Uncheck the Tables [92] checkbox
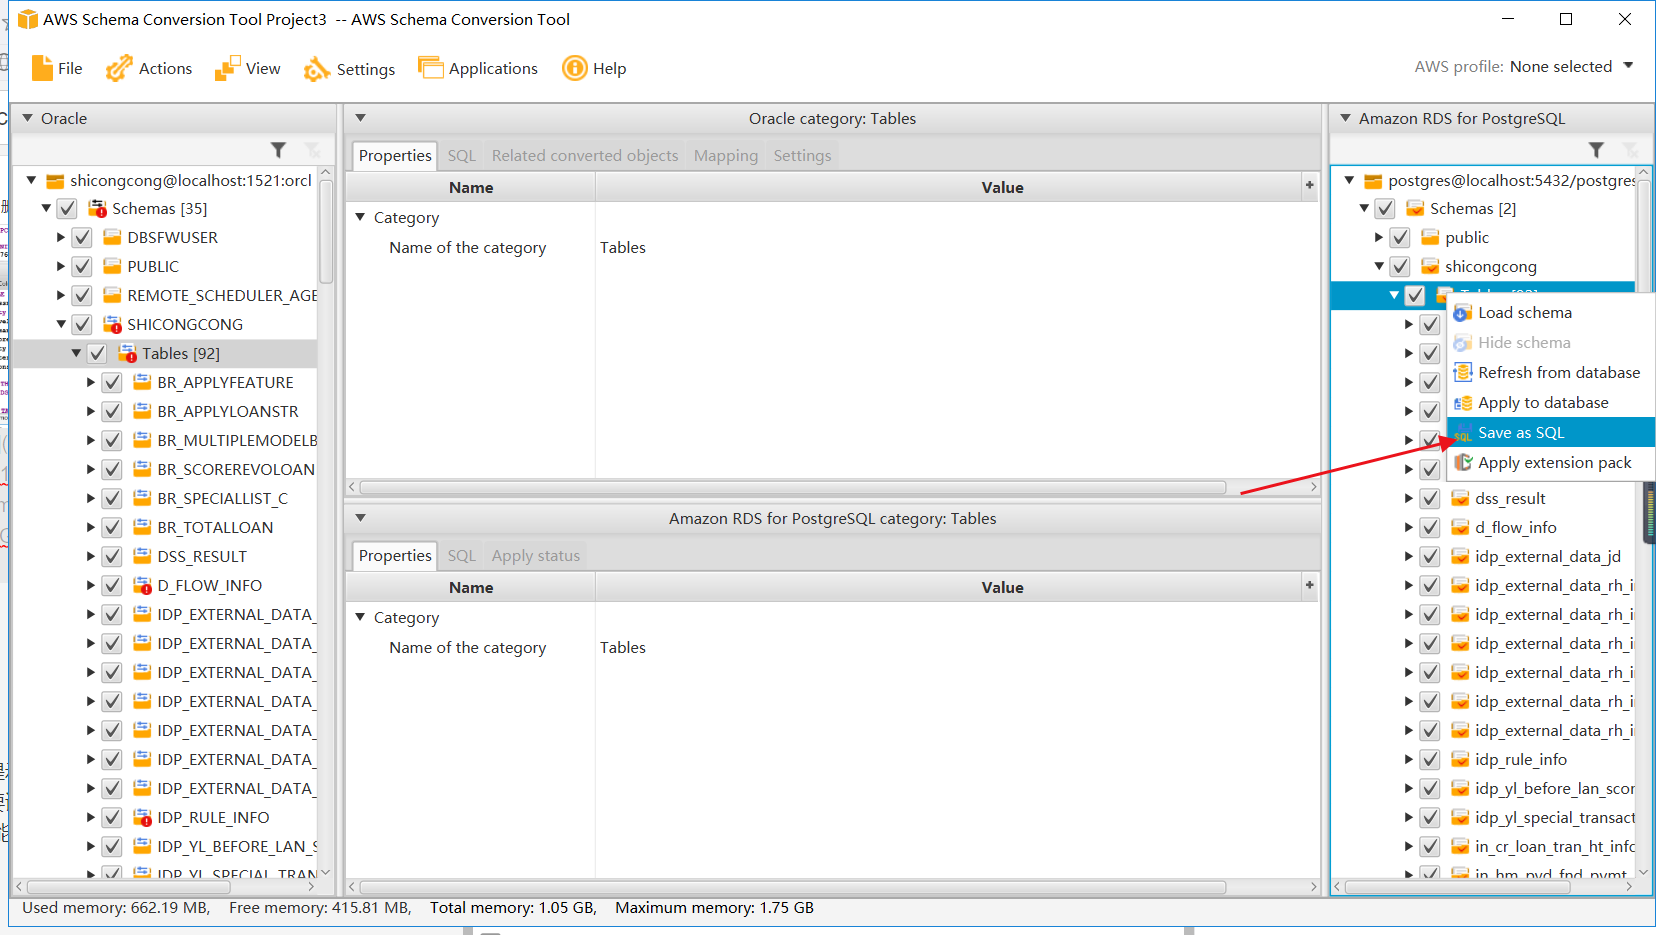This screenshot has width=1664, height=935. click(97, 354)
